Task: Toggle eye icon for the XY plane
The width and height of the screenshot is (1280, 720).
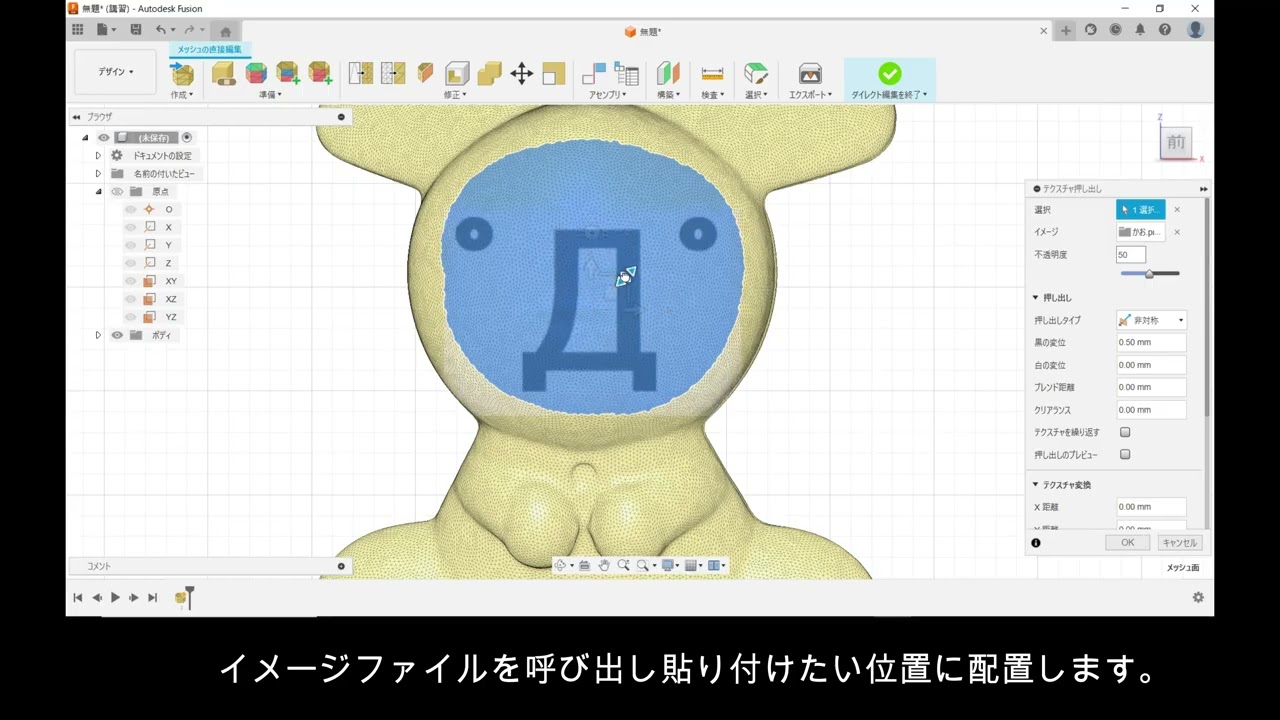Action: tap(130, 281)
